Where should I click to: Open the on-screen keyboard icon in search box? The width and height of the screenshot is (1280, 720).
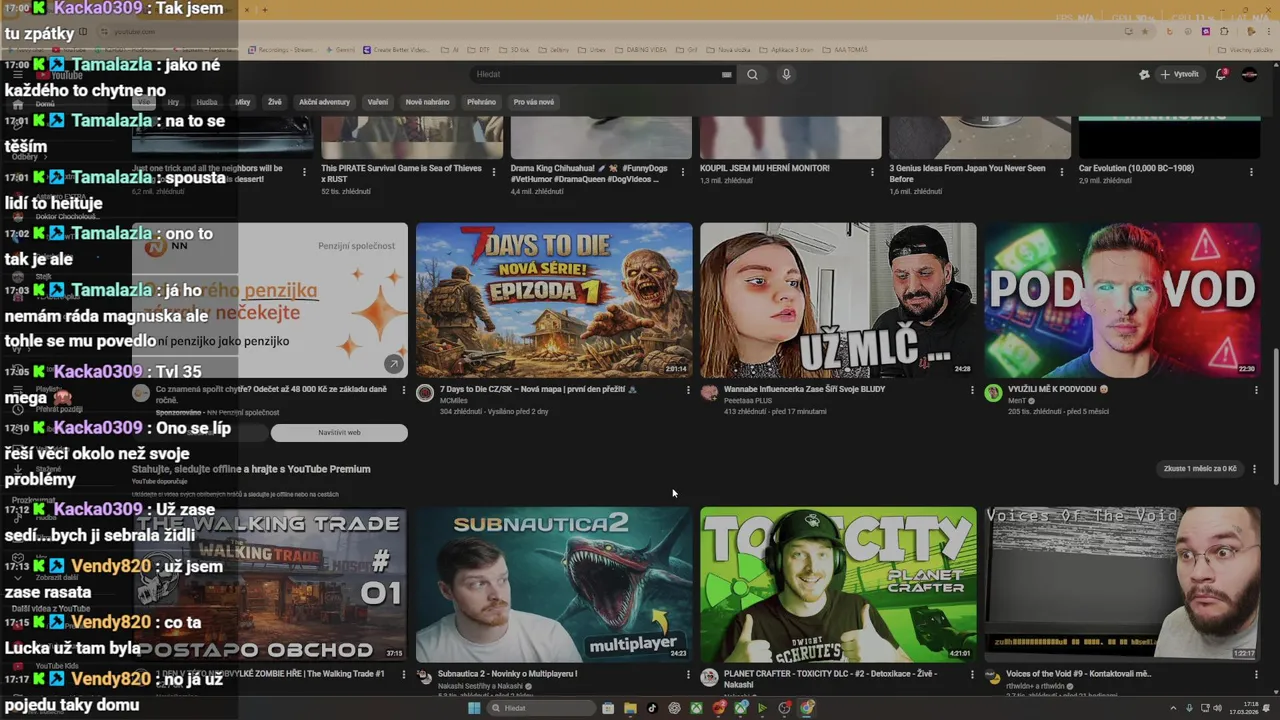[x=726, y=74]
